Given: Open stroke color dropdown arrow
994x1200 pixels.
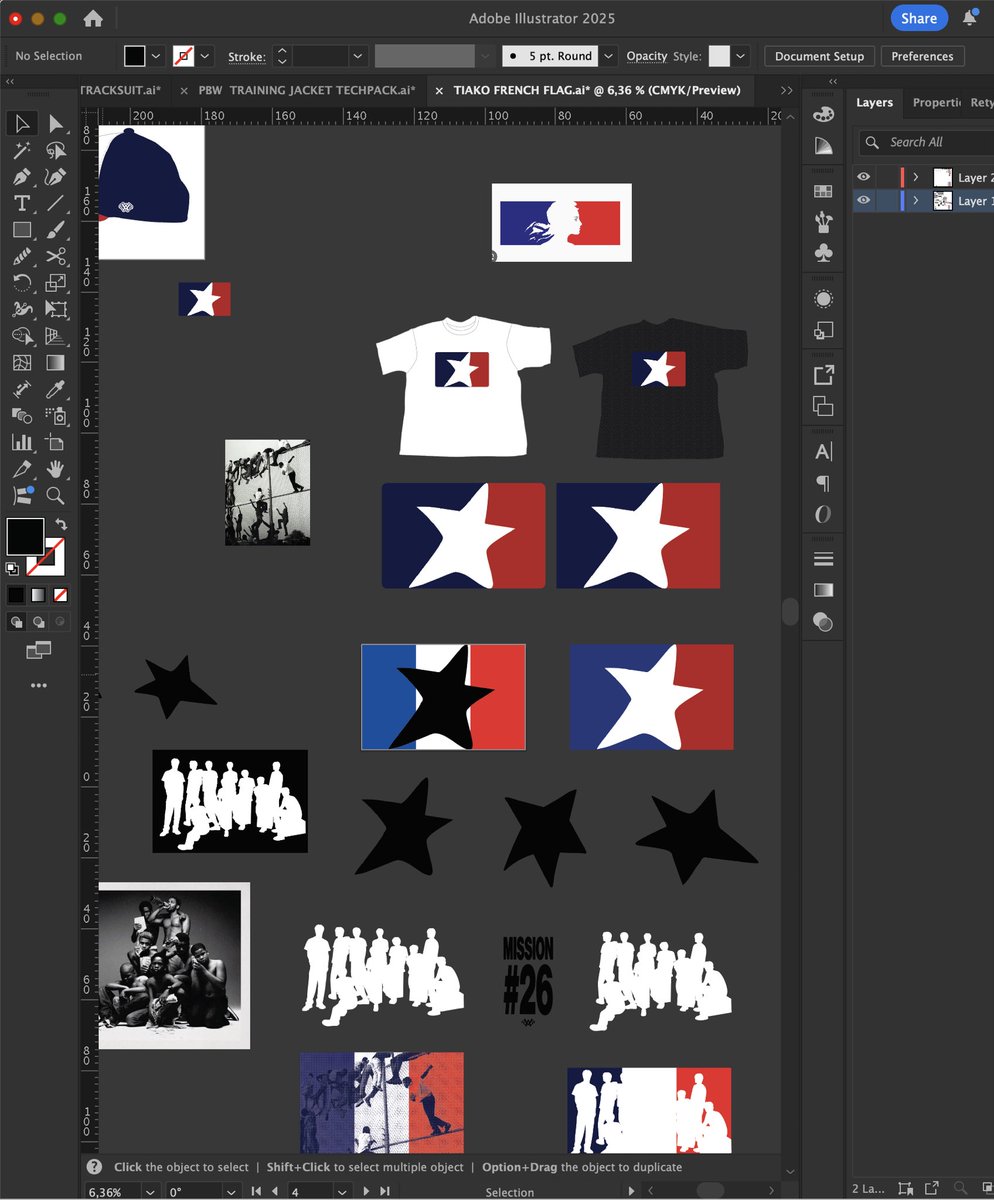Looking at the screenshot, I should click(x=206, y=56).
